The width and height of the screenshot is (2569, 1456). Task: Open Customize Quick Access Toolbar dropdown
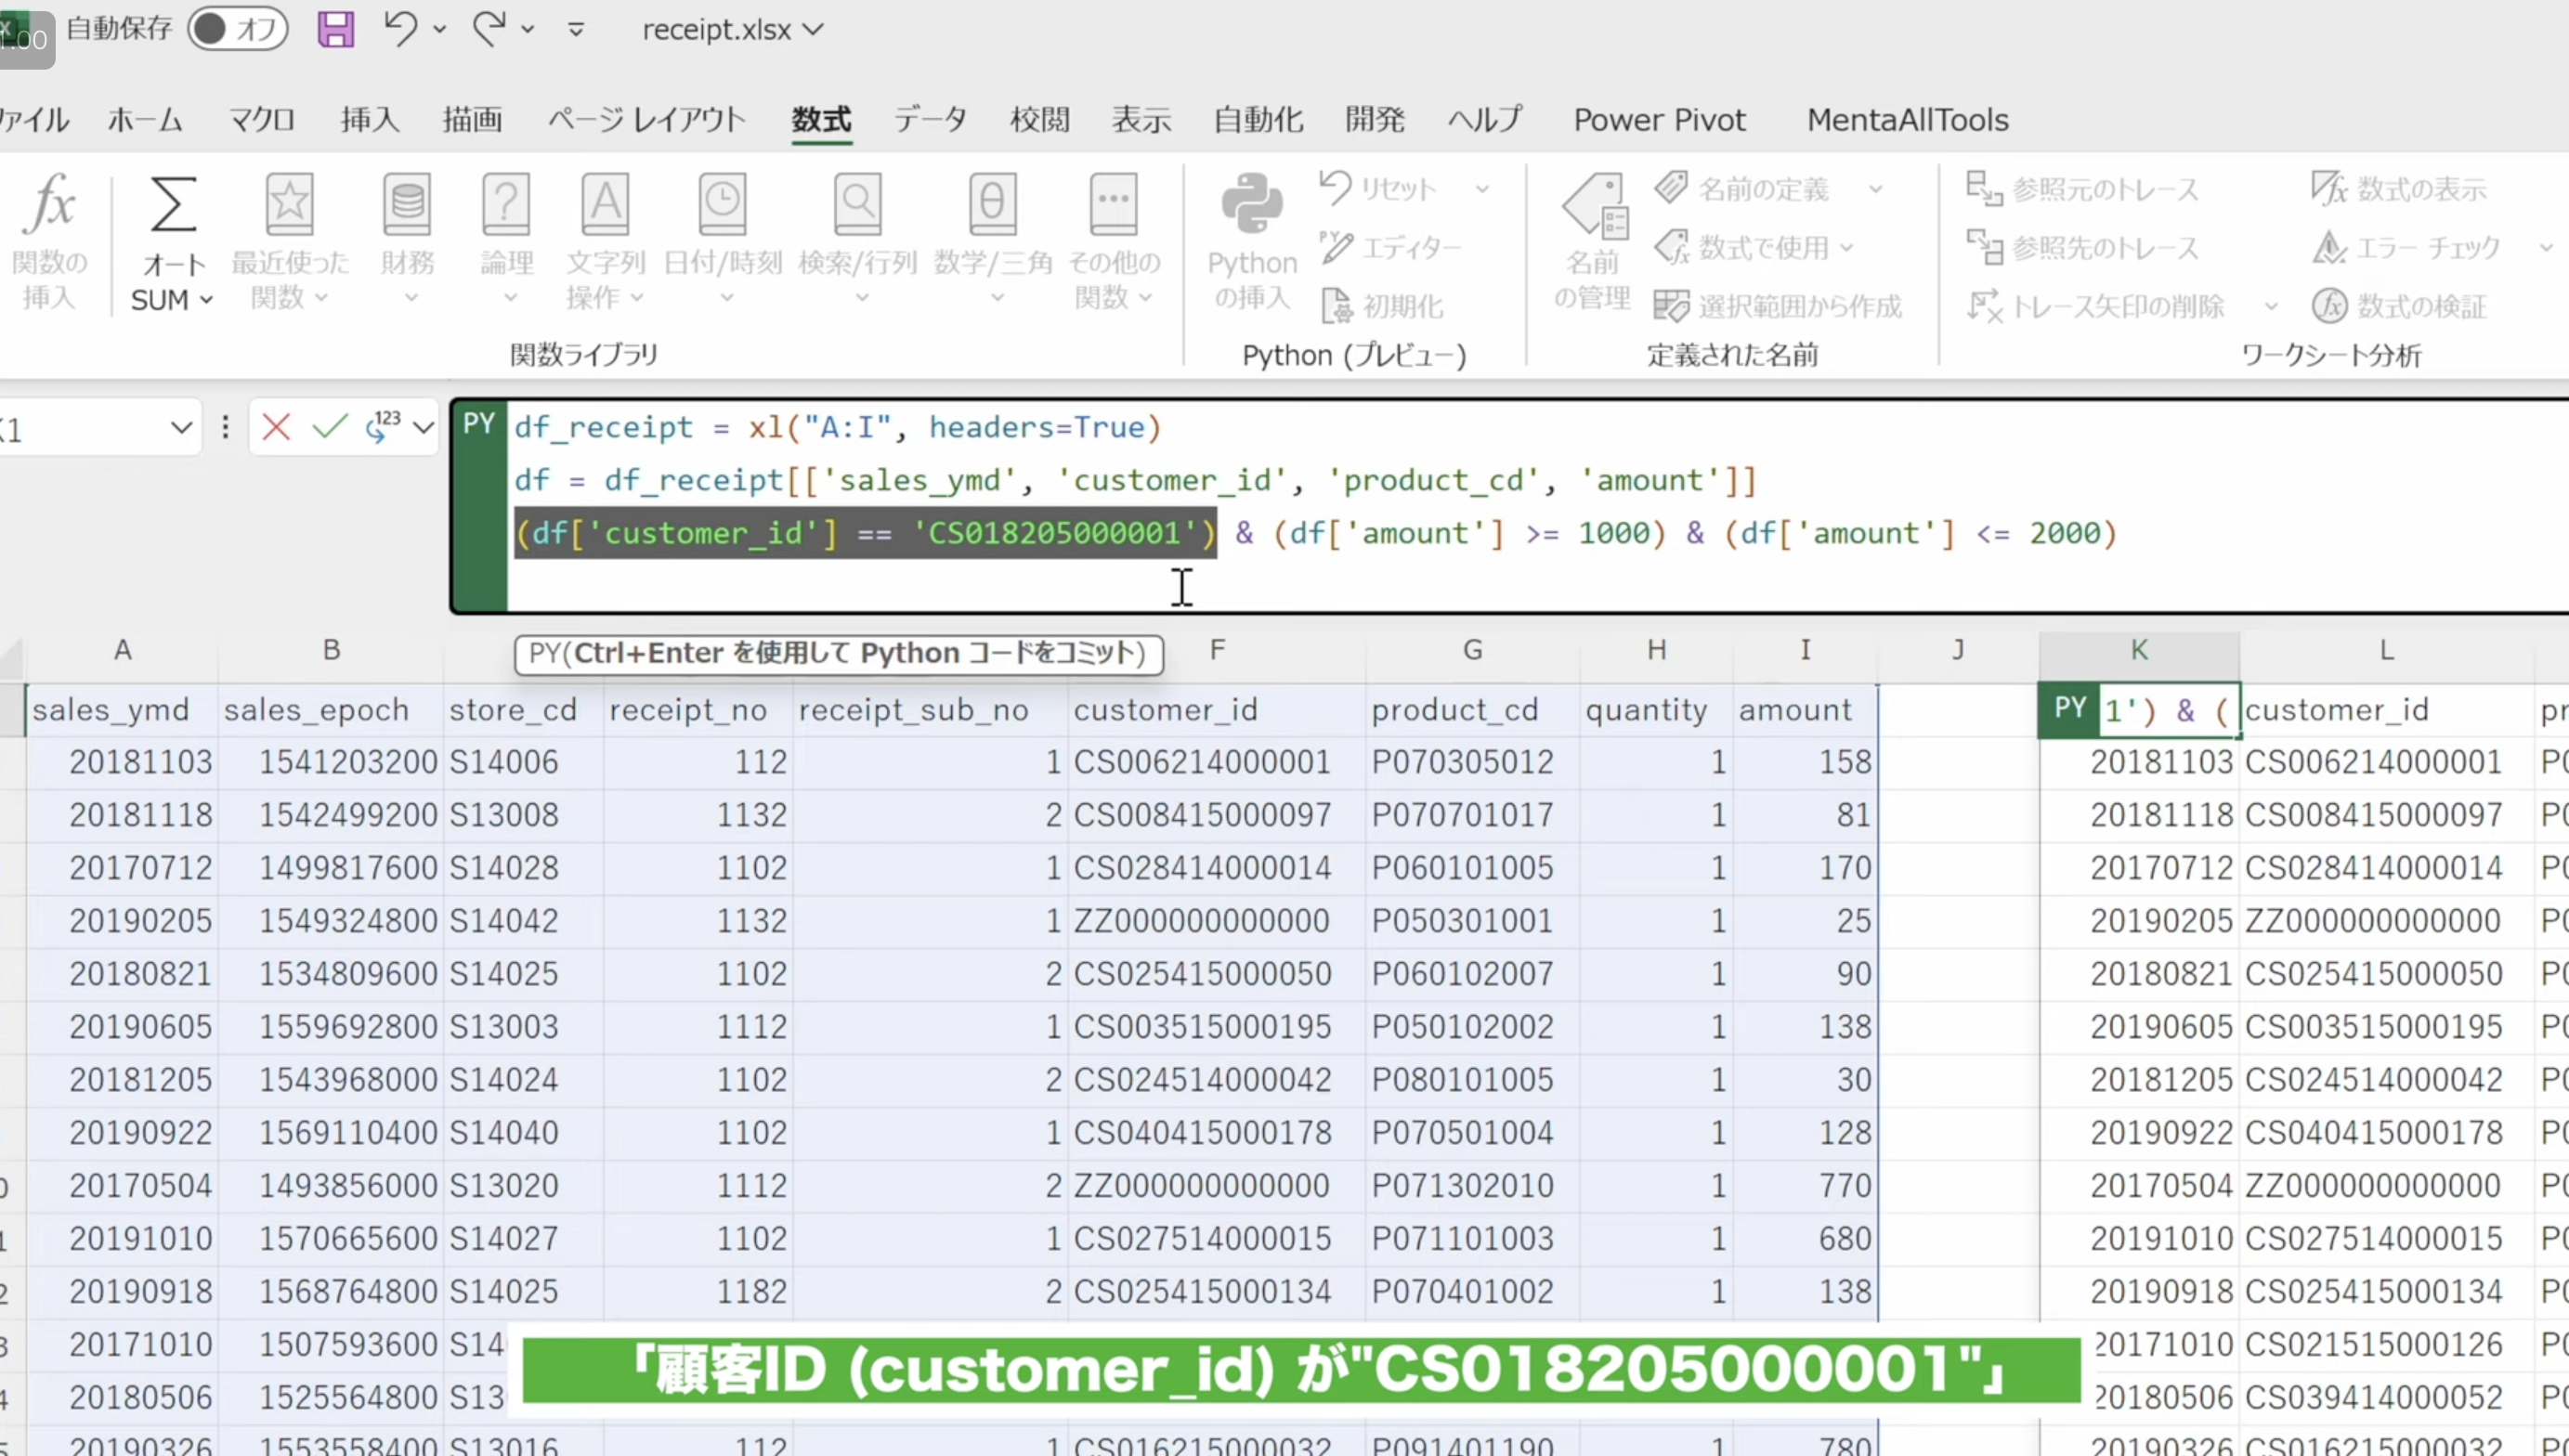click(576, 30)
